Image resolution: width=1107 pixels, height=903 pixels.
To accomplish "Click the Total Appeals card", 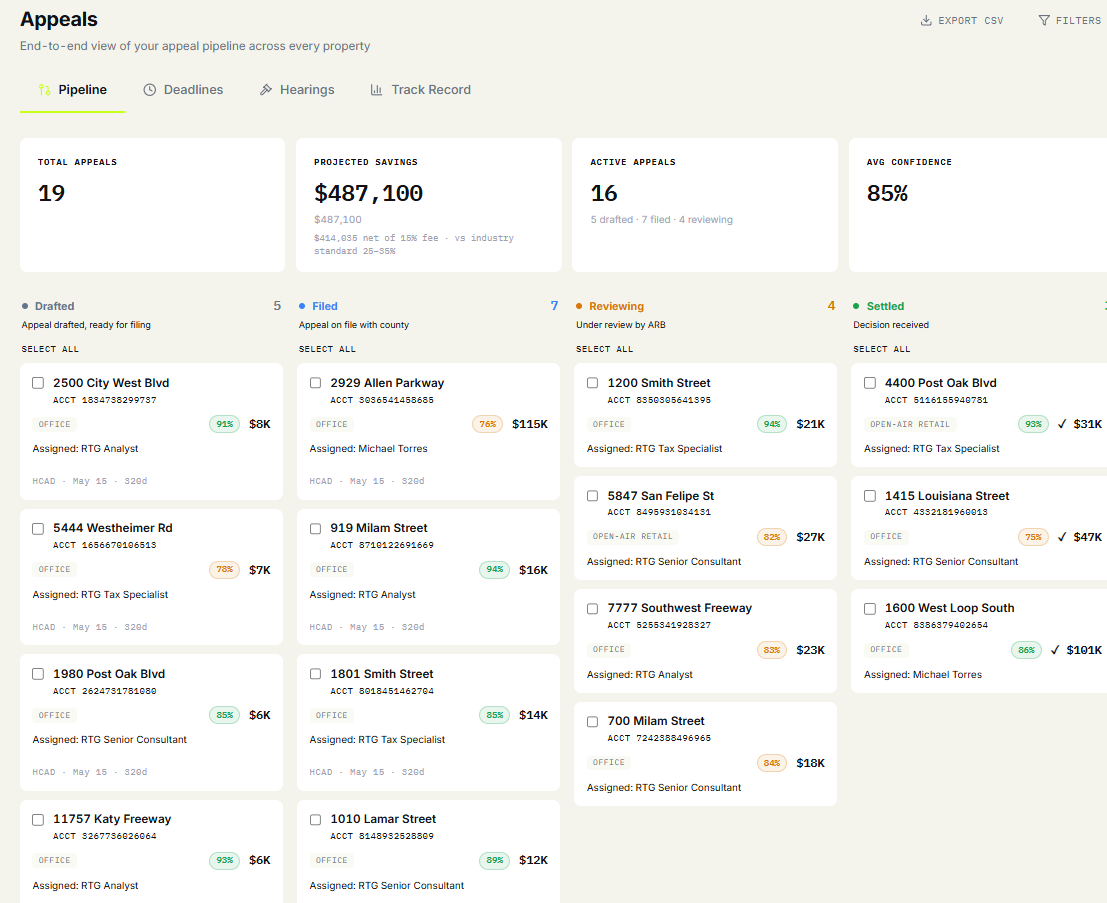I will (x=152, y=205).
